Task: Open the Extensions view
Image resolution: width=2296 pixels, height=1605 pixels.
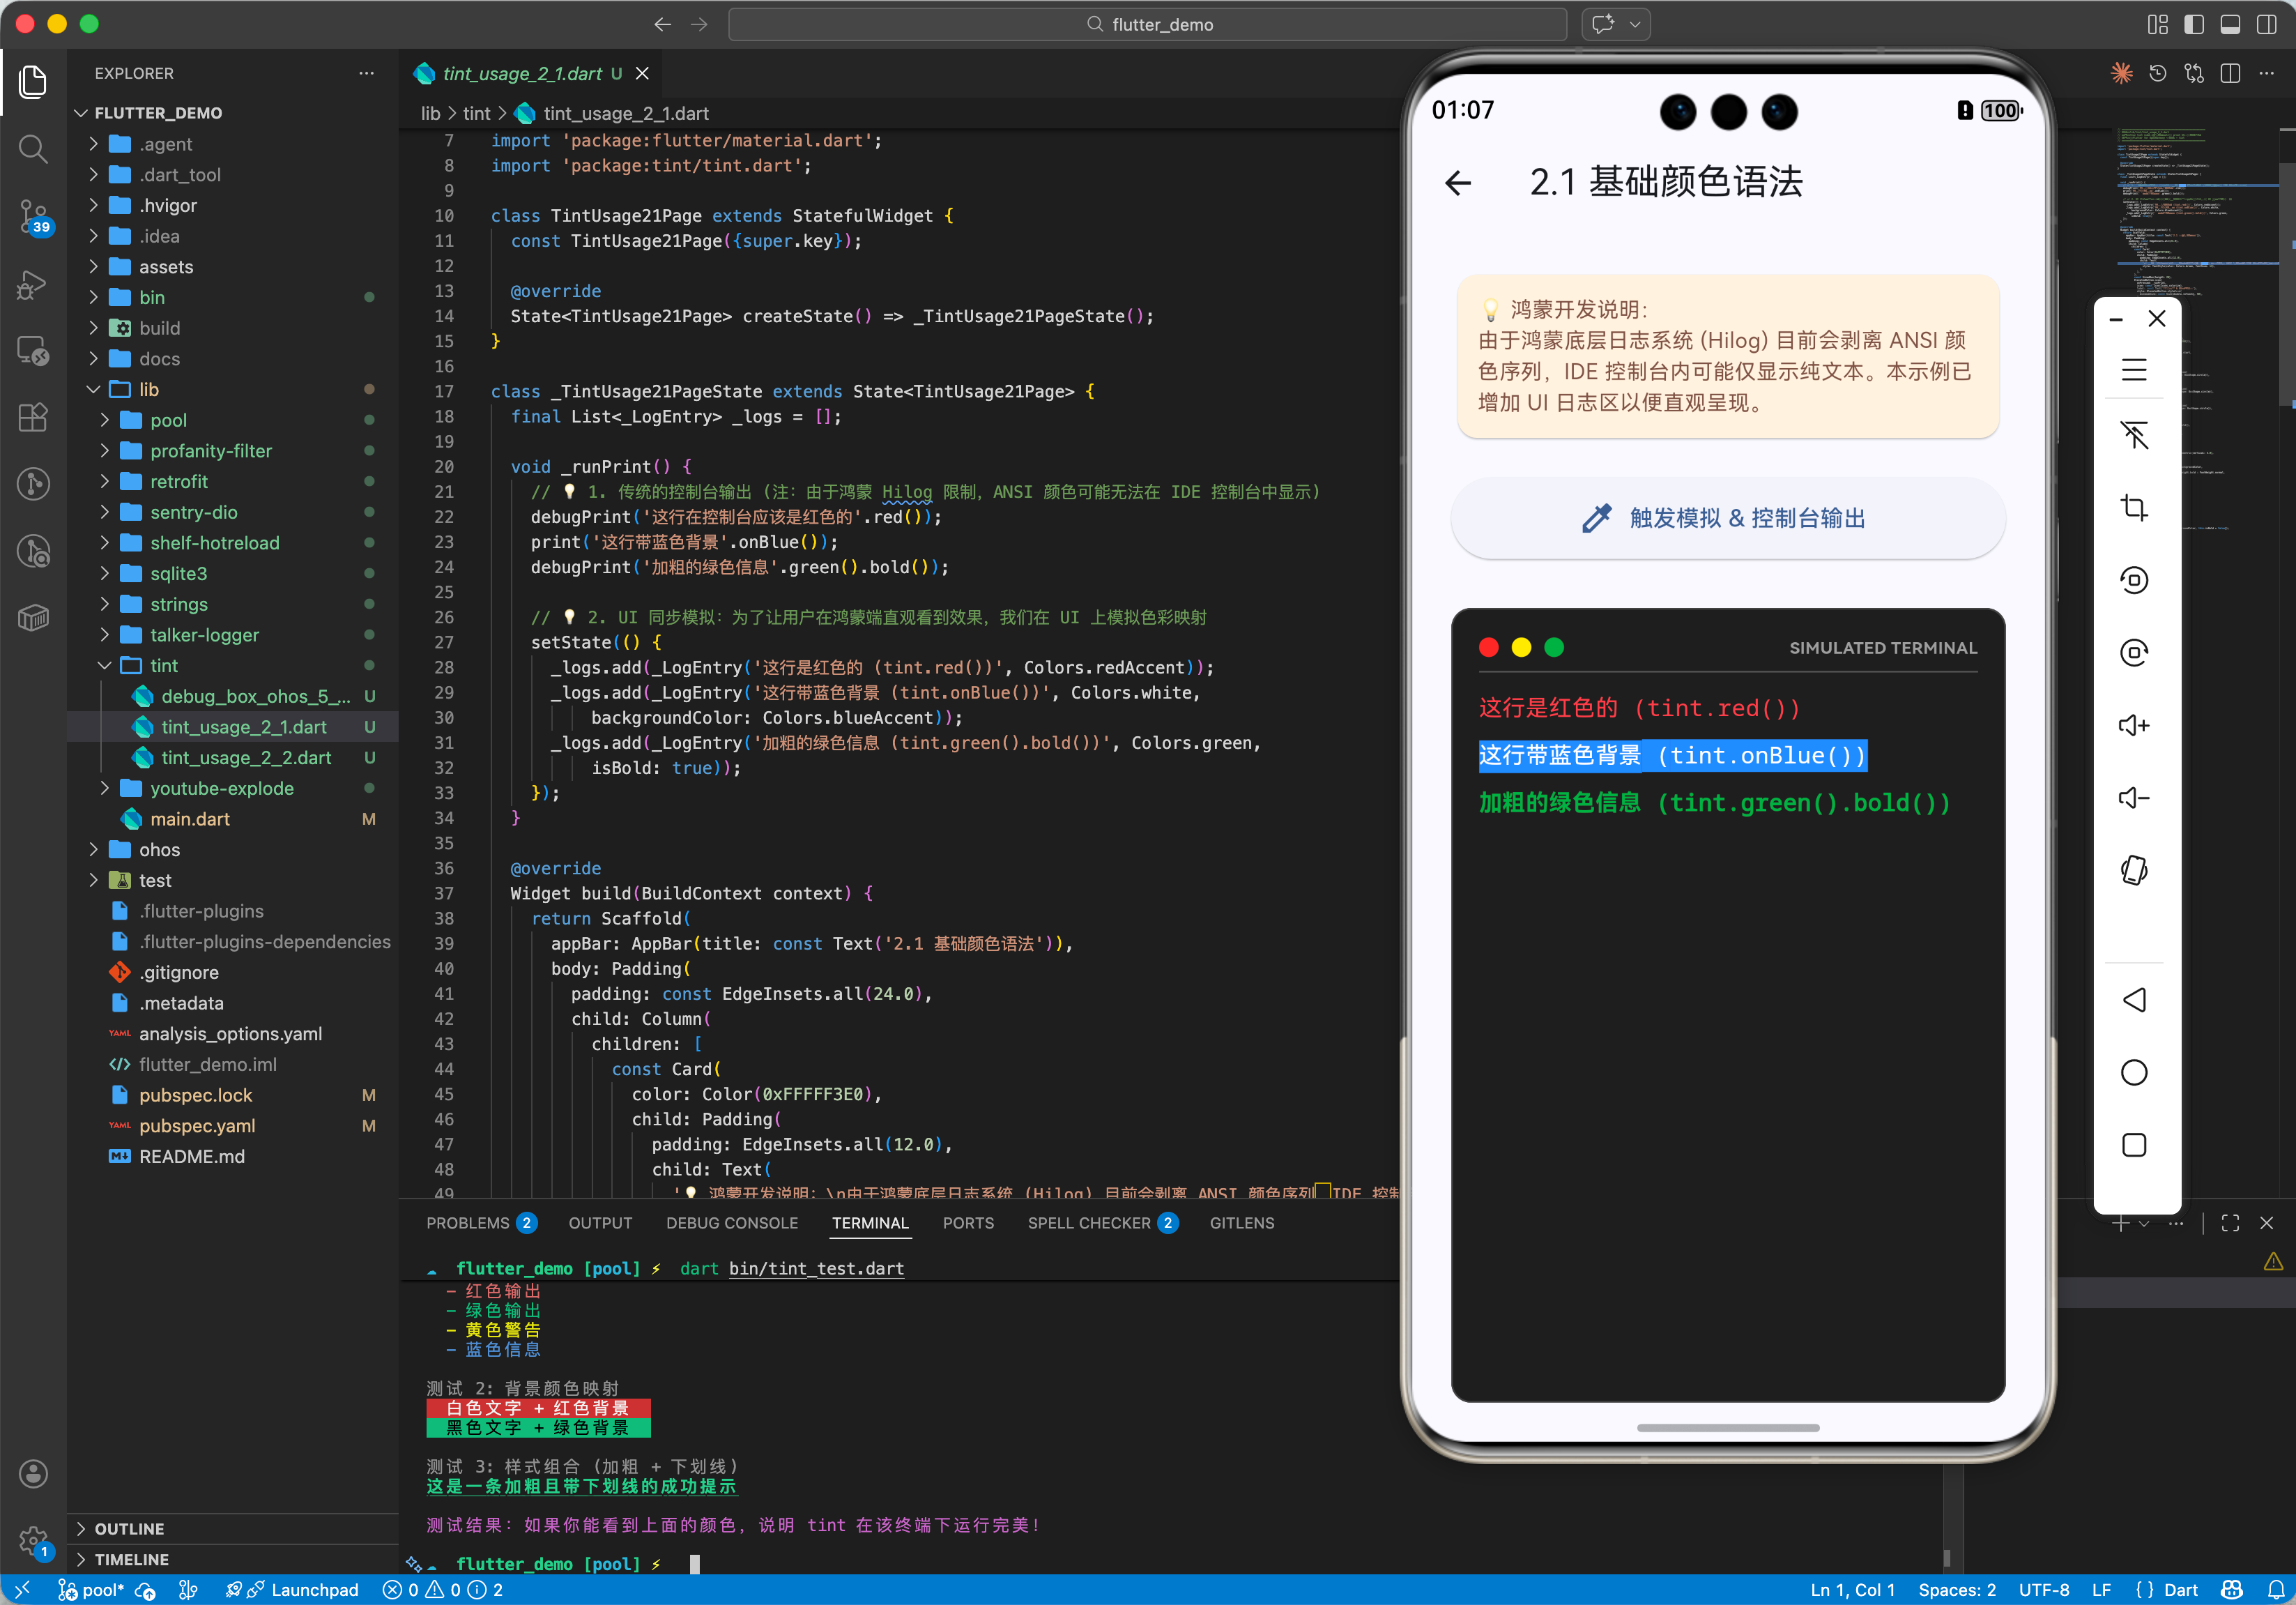Action: pyautogui.click(x=33, y=417)
